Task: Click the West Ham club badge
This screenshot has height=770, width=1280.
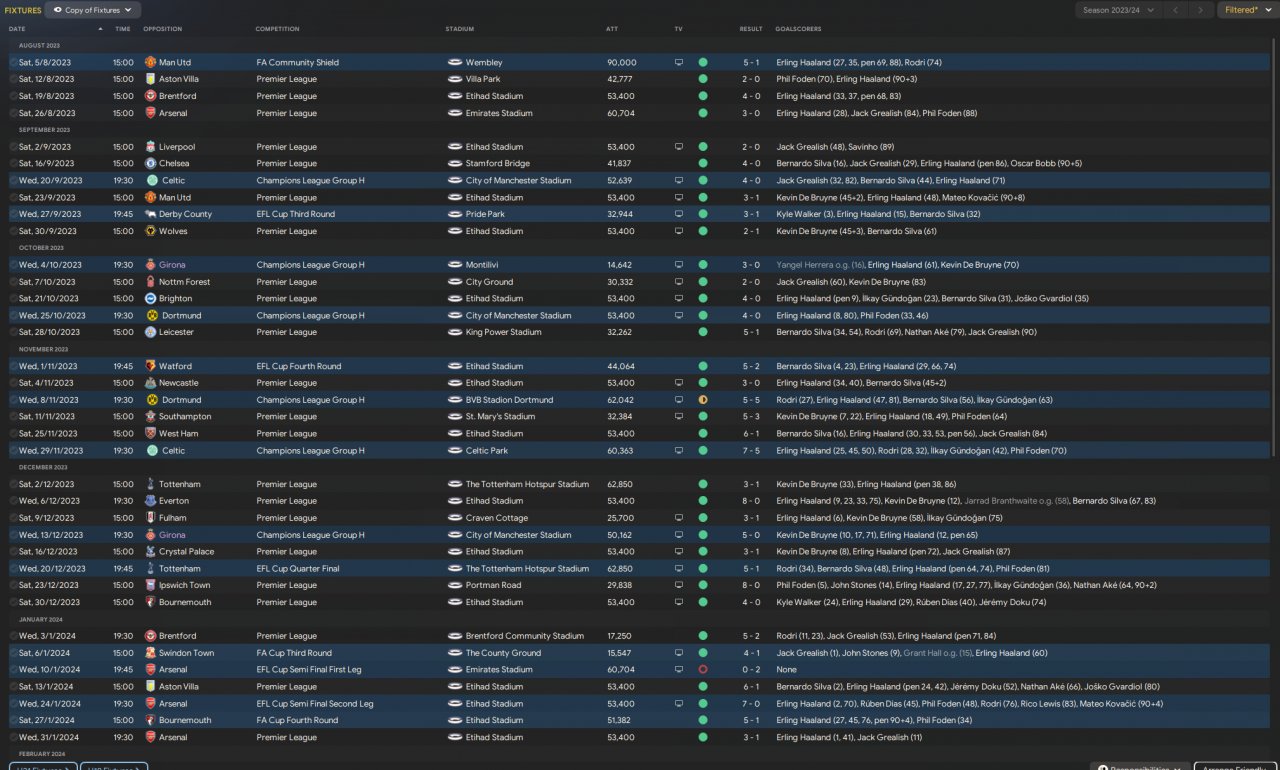Action: tap(150, 433)
